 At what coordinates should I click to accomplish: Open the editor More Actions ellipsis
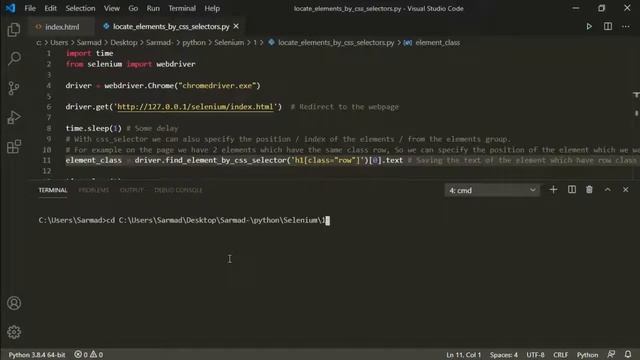click(626, 27)
